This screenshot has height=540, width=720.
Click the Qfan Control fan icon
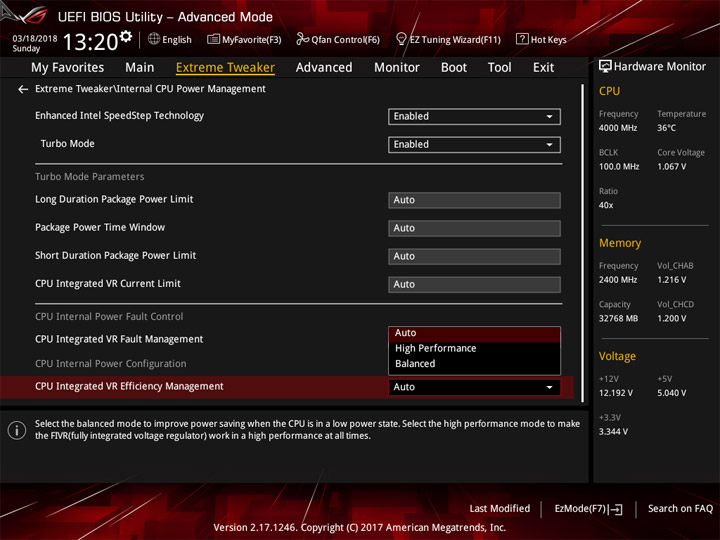(302, 39)
